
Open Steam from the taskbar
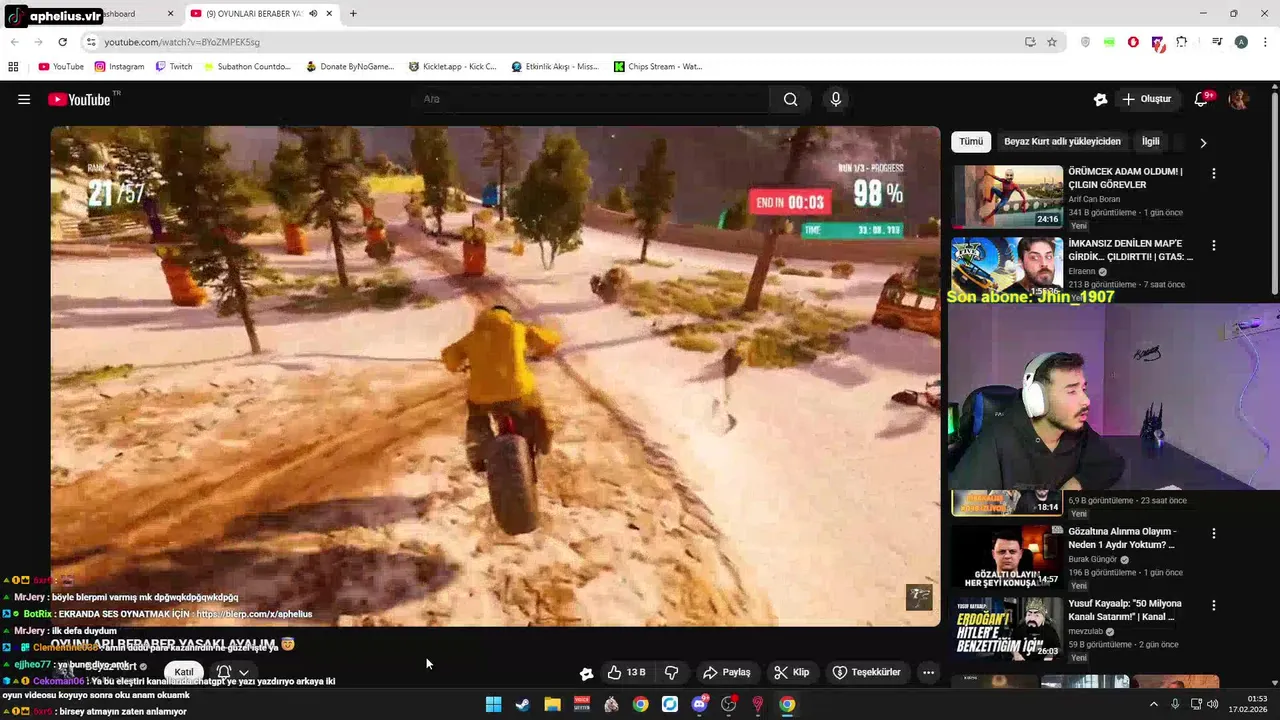(522, 704)
